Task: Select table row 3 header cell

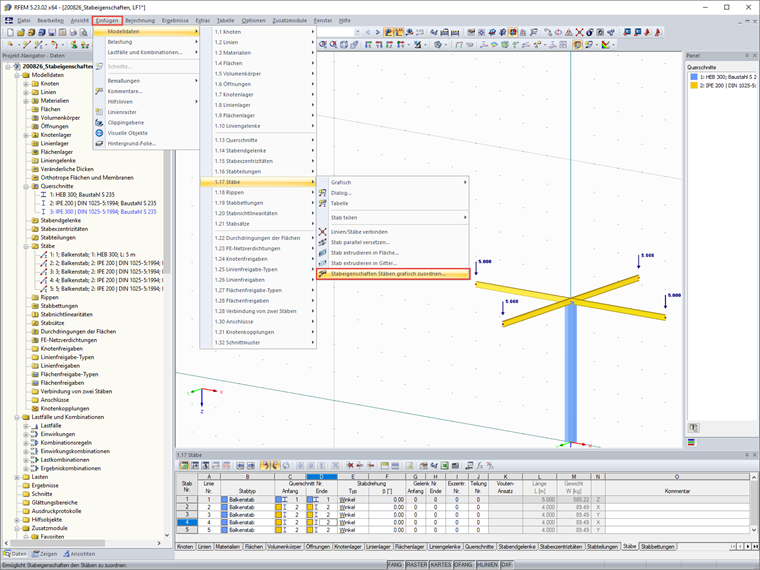Action: click(x=186, y=514)
